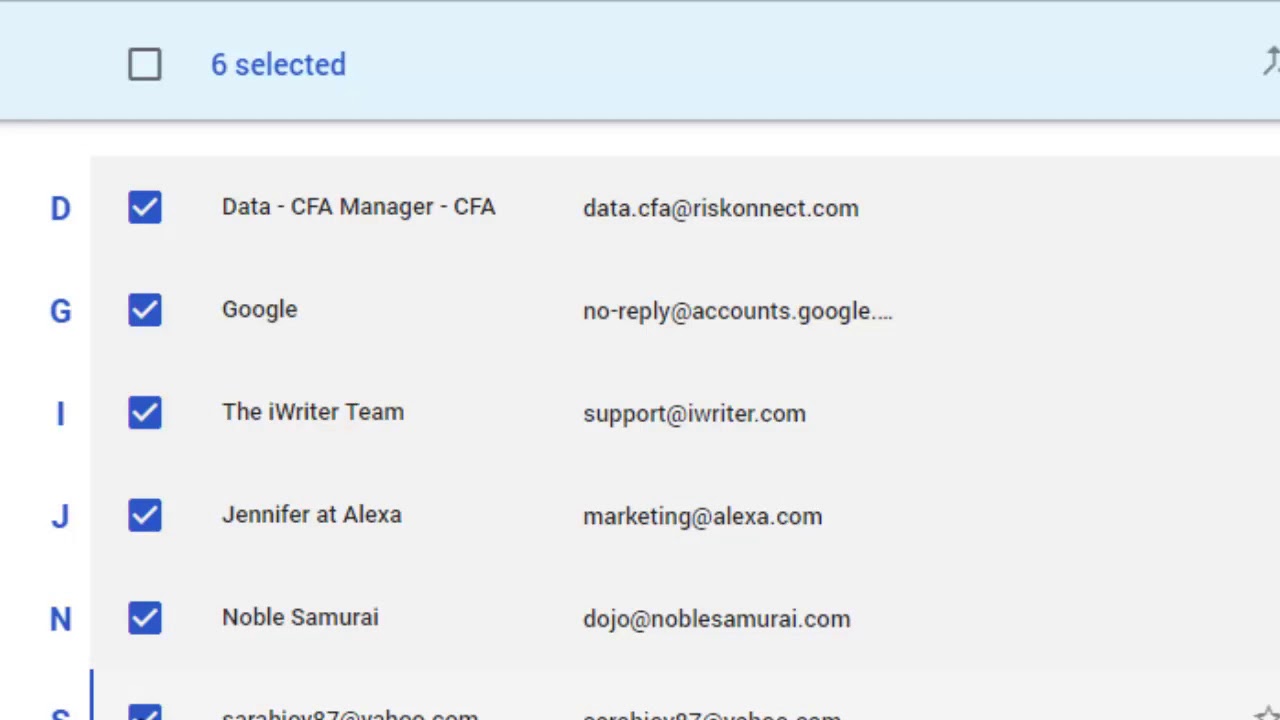Select The iWriter Team contact name
The width and height of the screenshot is (1280, 720).
pos(312,412)
